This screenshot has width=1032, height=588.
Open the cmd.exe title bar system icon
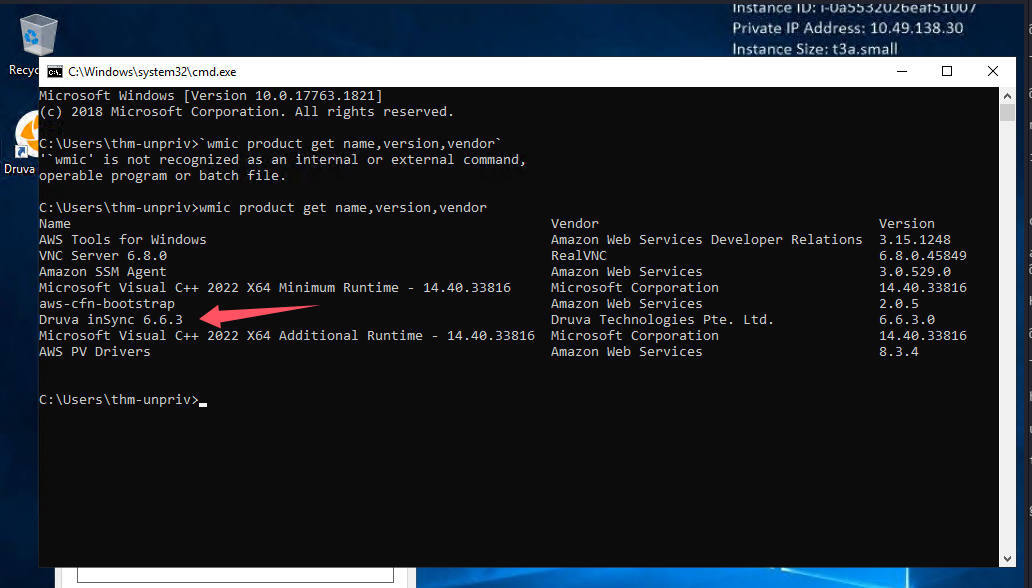point(55,72)
